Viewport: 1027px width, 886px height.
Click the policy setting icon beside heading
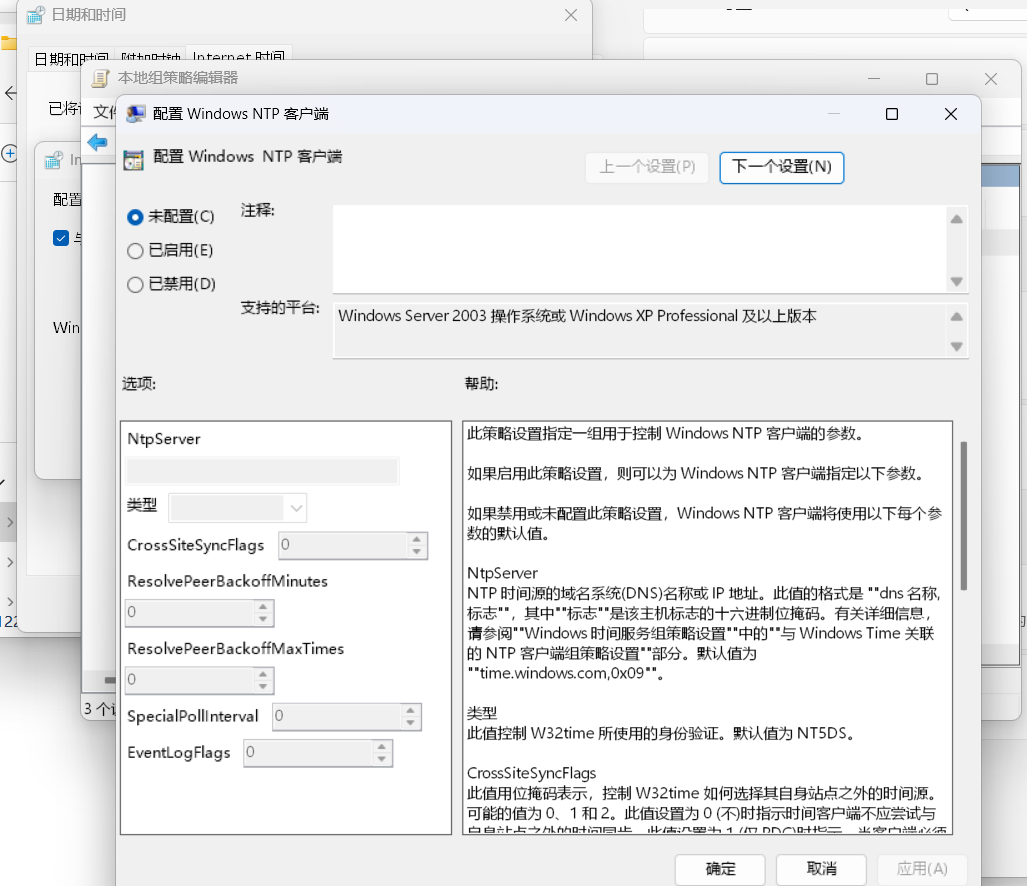(134, 160)
